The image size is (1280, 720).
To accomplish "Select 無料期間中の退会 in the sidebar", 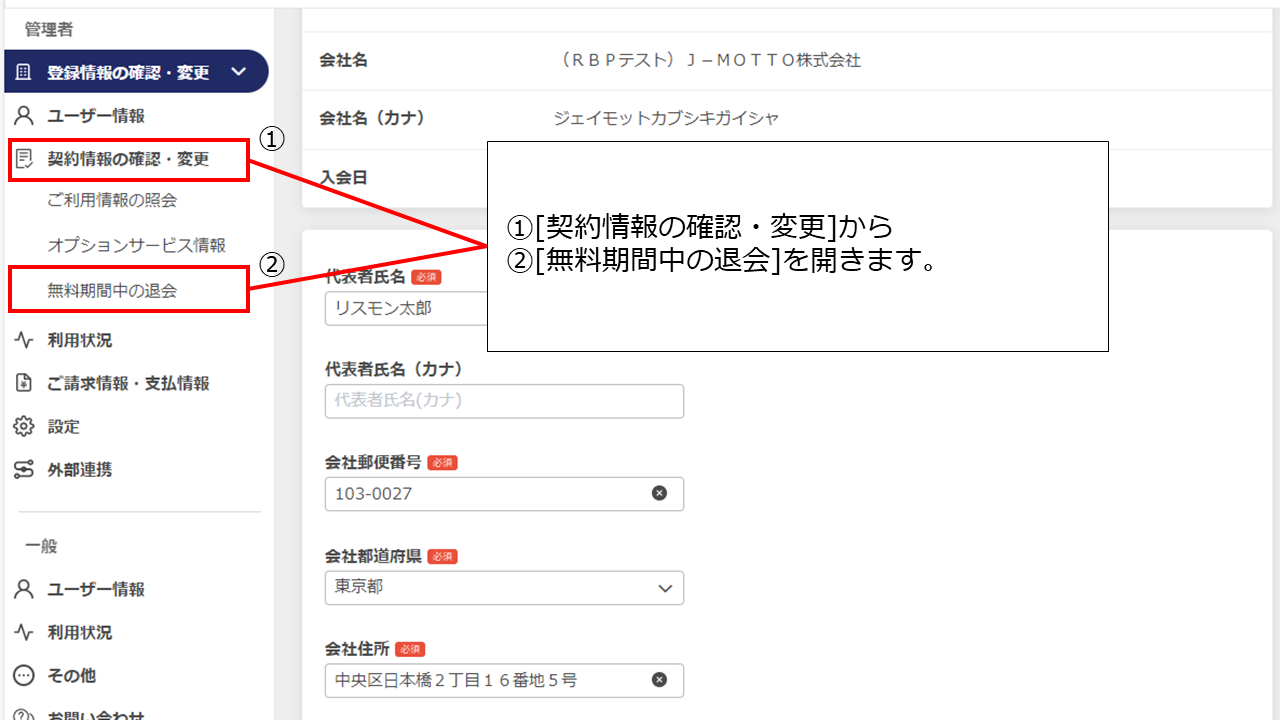I will [x=112, y=291].
